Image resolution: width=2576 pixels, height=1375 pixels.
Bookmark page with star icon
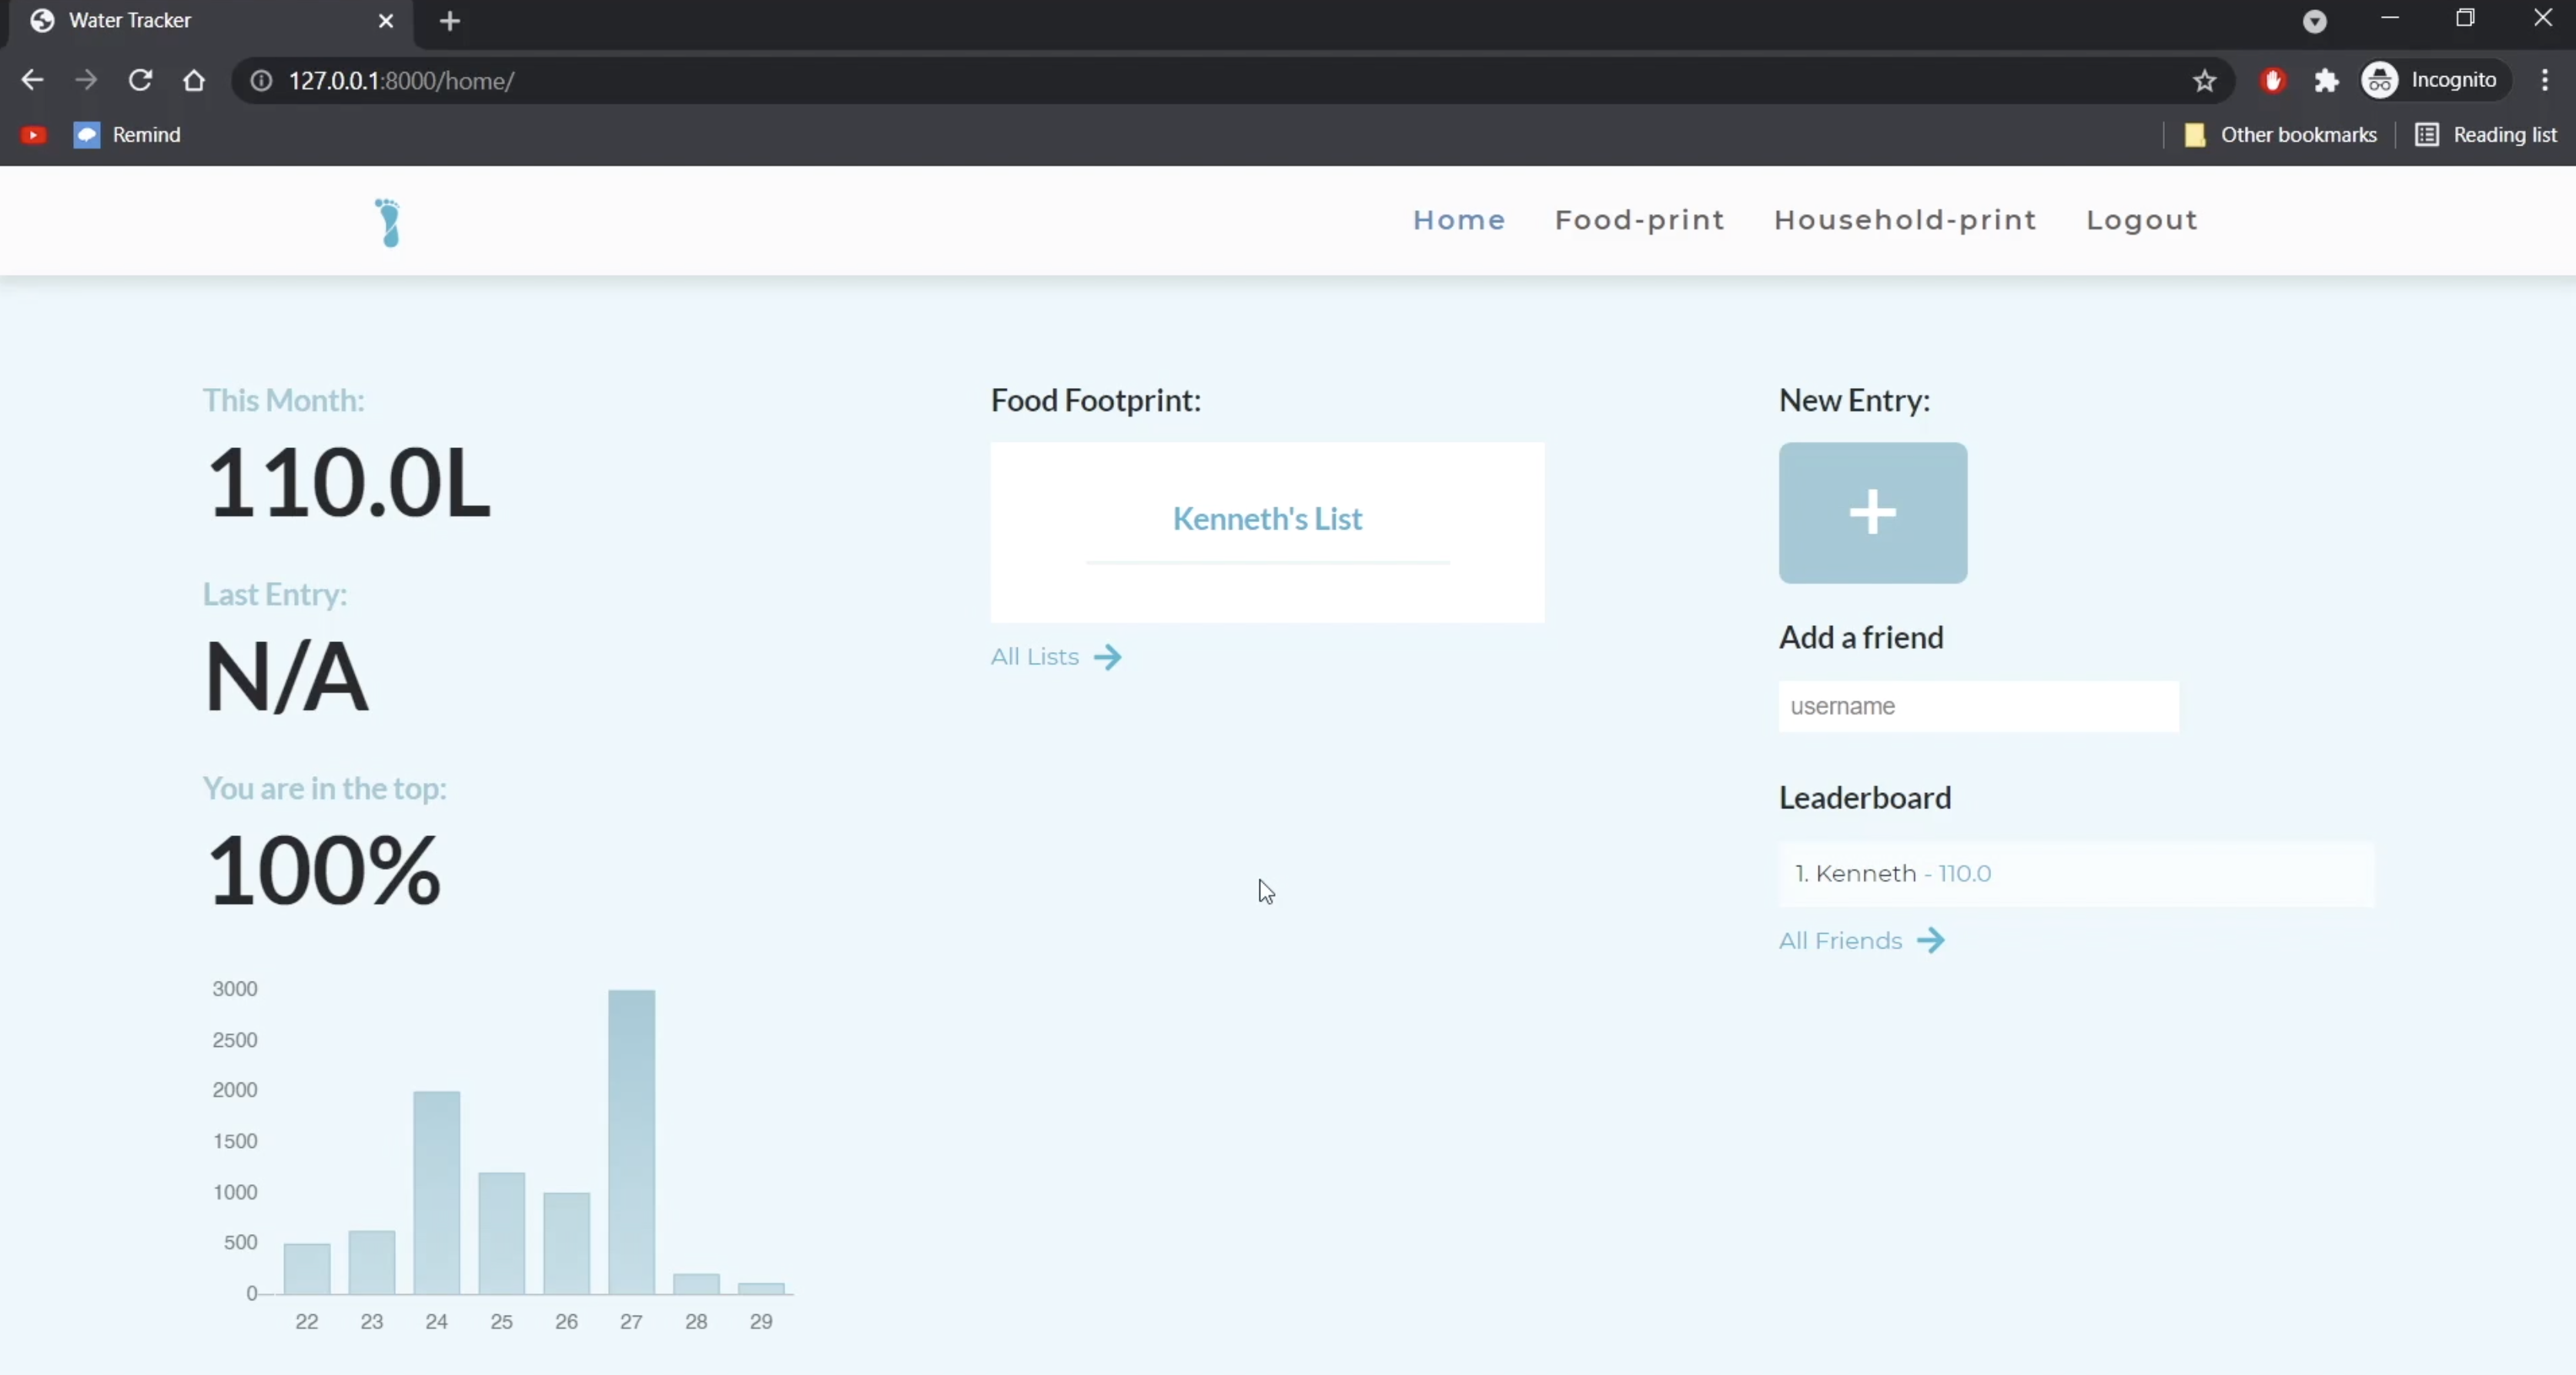(2204, 81)
